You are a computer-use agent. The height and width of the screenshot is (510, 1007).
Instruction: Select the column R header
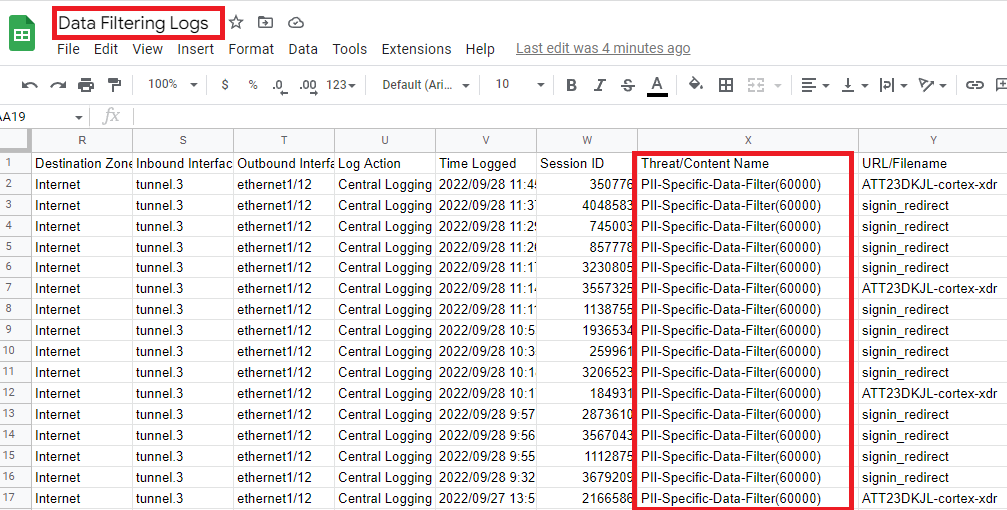point(82,140)
